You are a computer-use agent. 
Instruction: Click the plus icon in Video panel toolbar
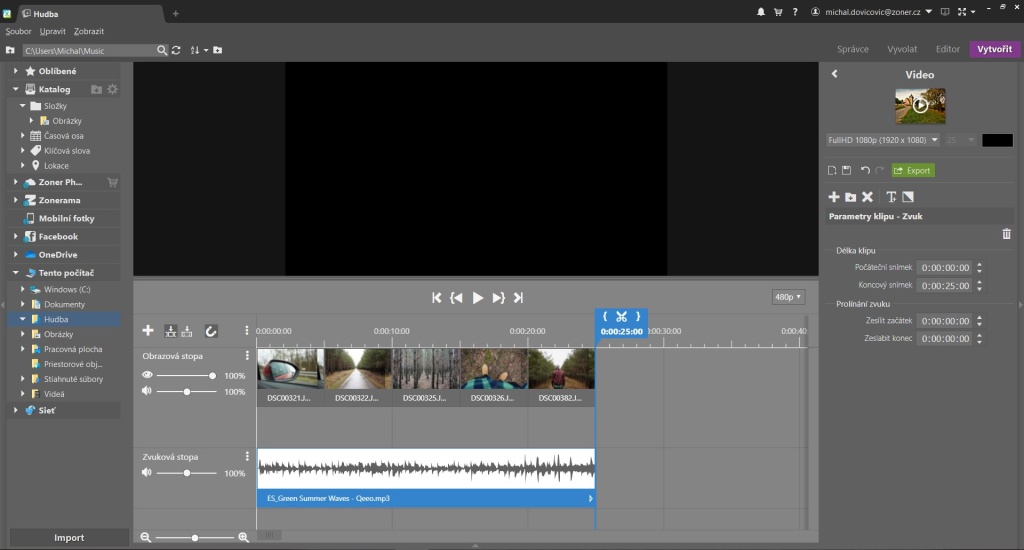click(x=834, y=197)
